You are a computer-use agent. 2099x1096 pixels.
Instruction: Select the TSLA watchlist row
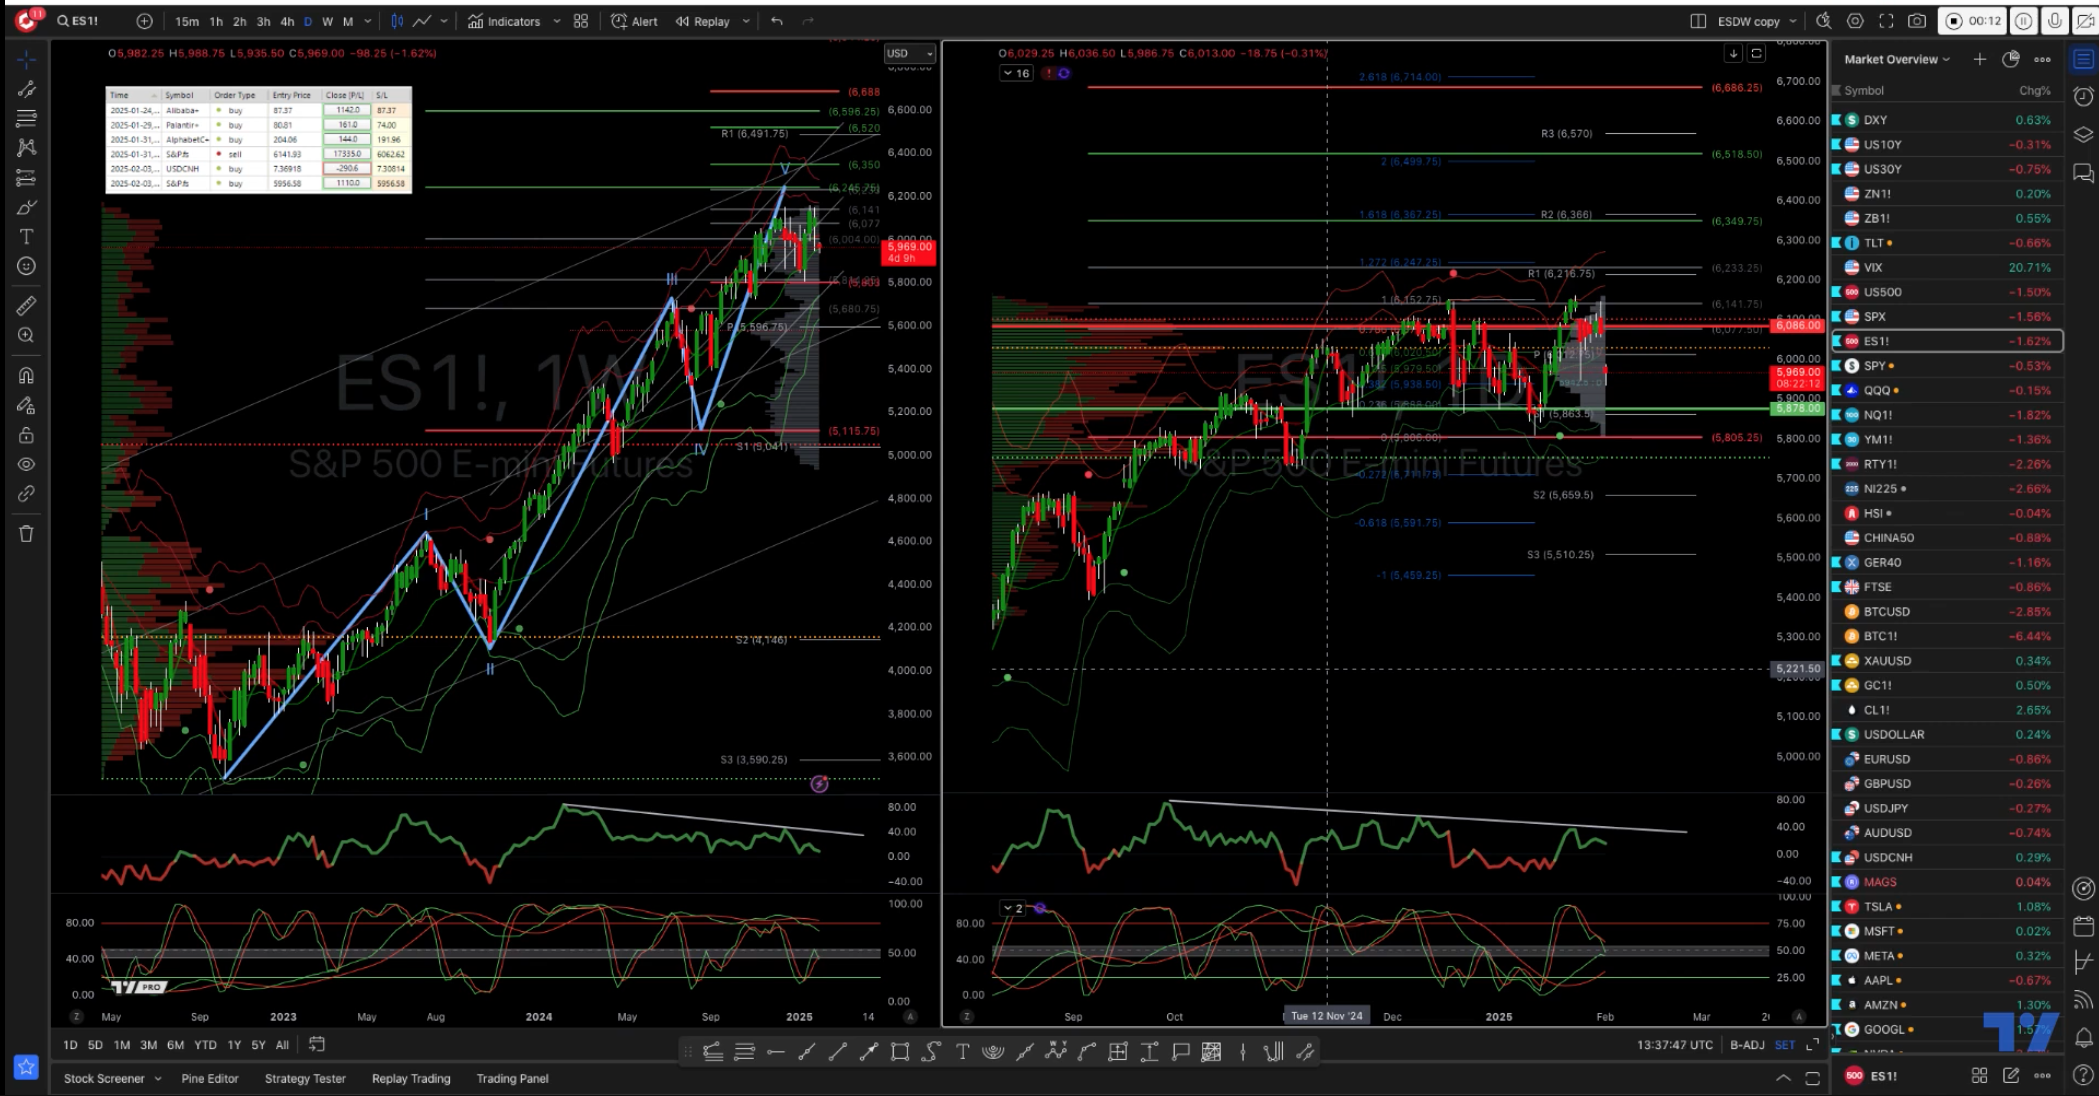[1945, 906]
